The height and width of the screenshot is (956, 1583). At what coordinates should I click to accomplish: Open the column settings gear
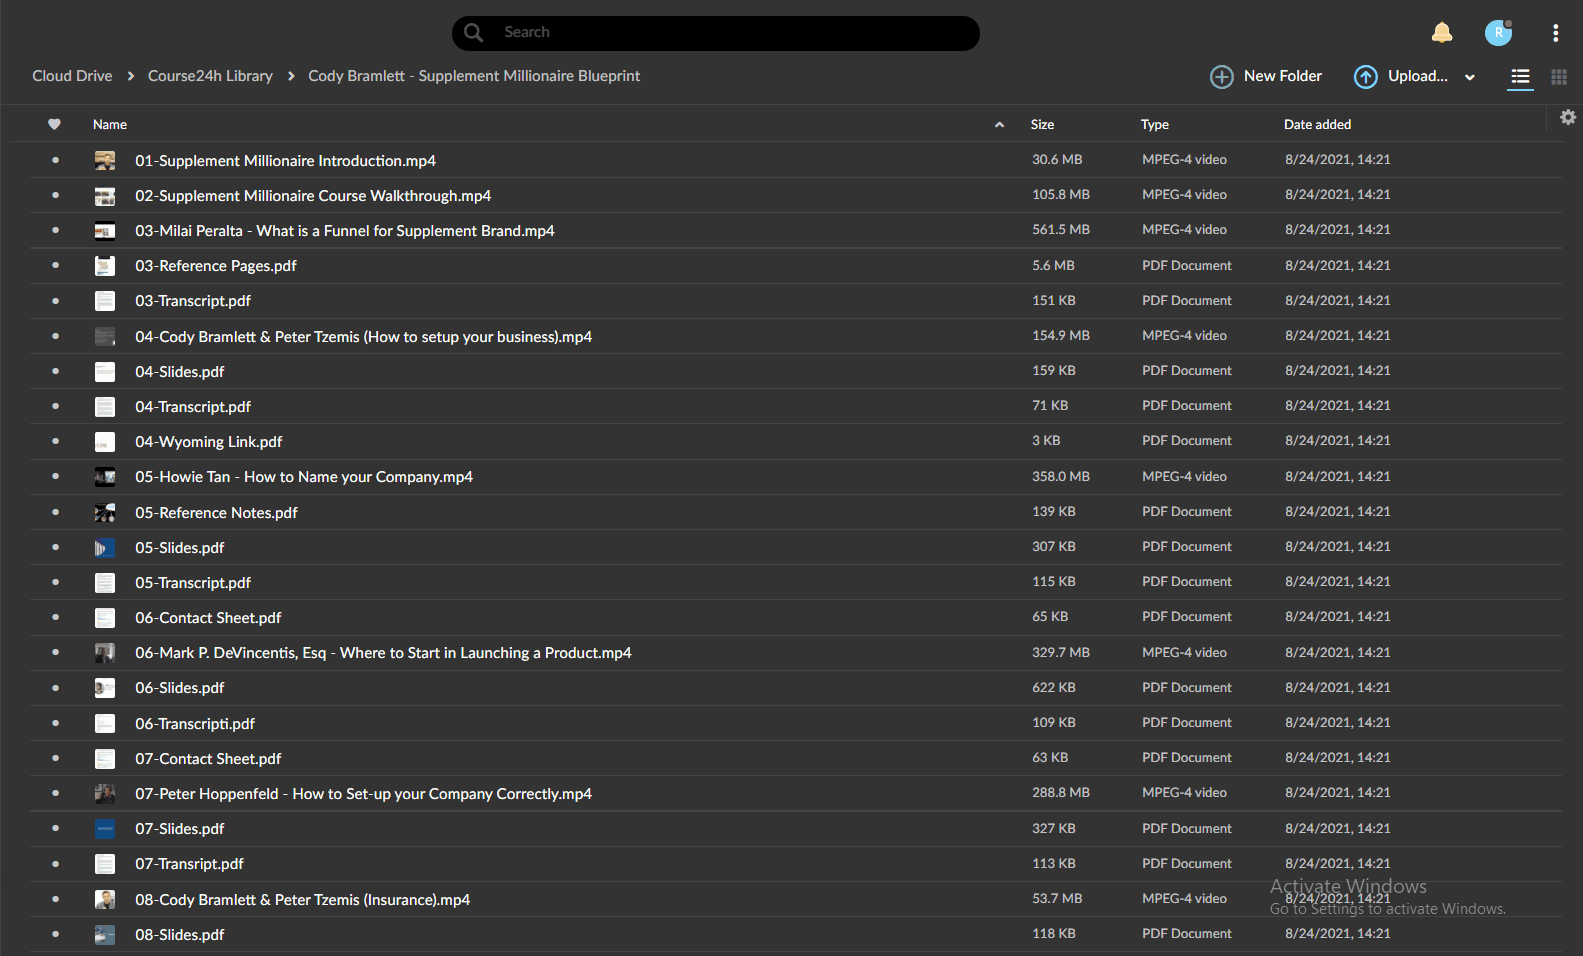point(1568,117)
